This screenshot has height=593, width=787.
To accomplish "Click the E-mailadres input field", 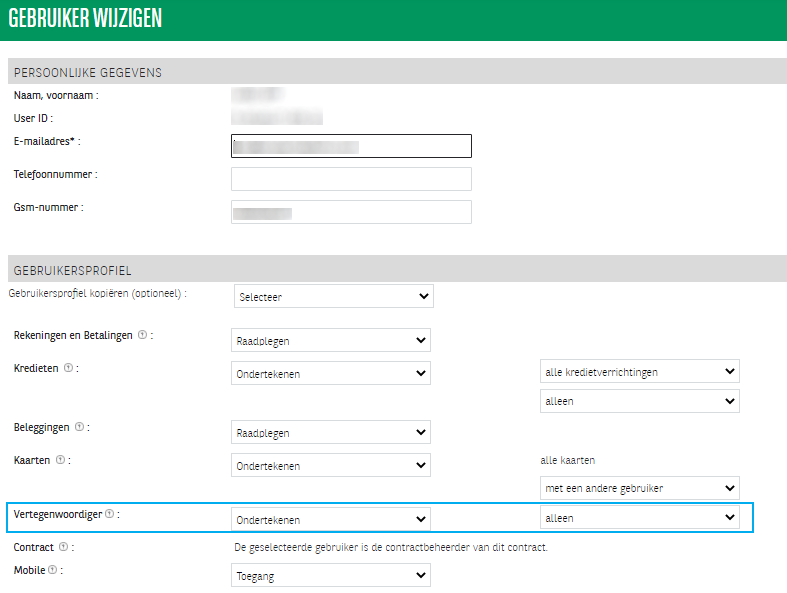I will tap(351, 146).
